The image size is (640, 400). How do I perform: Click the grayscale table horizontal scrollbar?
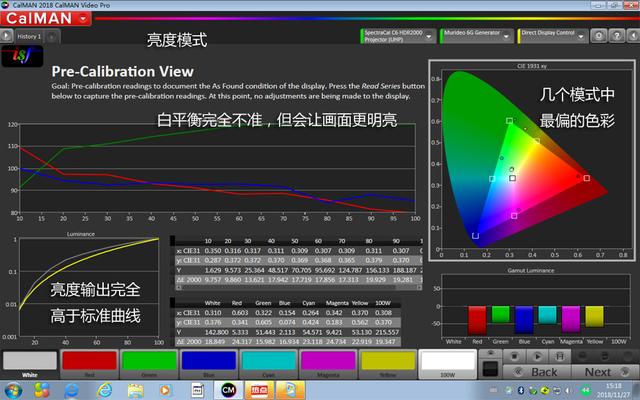[299, 287]
